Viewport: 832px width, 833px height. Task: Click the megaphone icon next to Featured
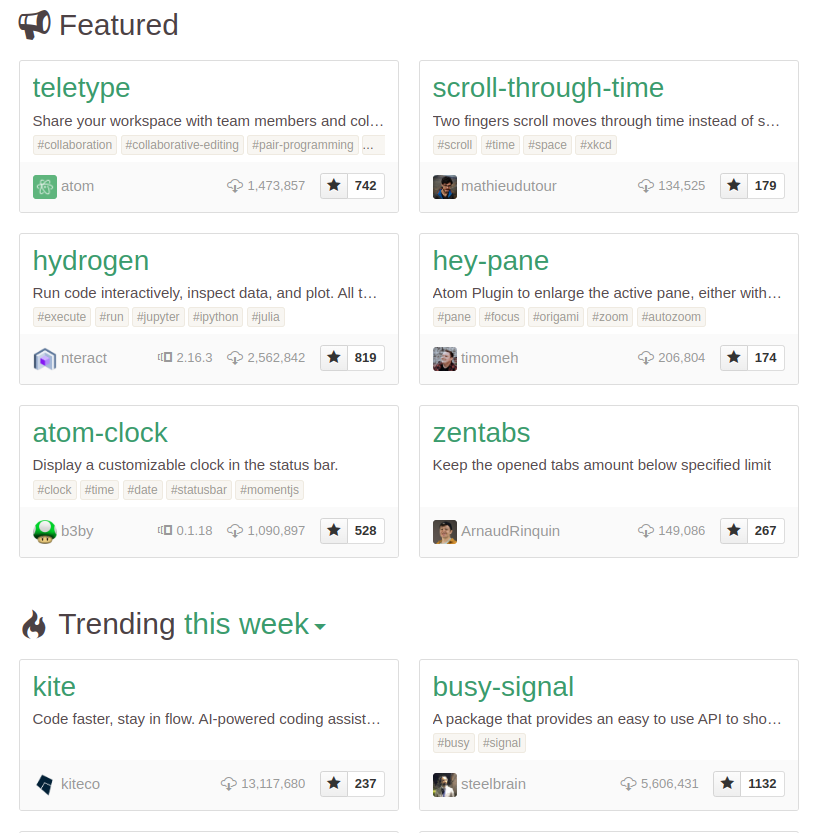pos(34,25)
